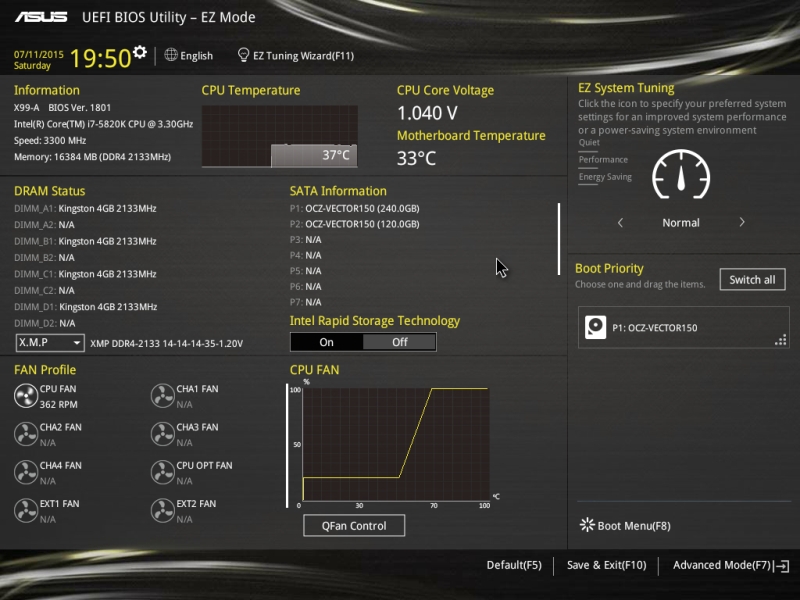
Task: Load Default(F5) settings
Action: pos(514,565)
